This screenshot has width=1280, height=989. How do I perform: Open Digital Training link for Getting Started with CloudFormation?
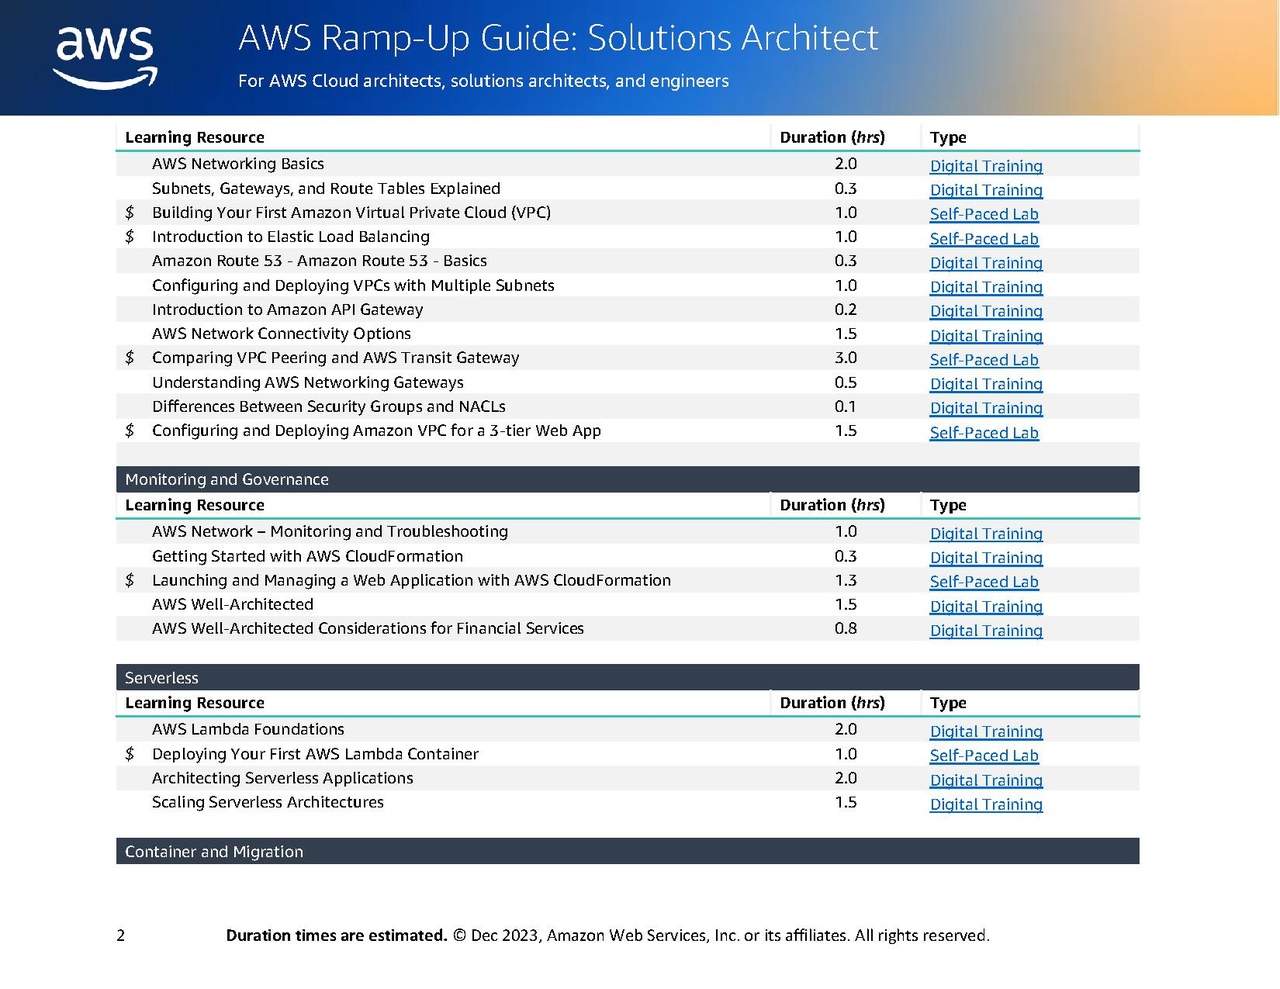[x=986, y=558]
